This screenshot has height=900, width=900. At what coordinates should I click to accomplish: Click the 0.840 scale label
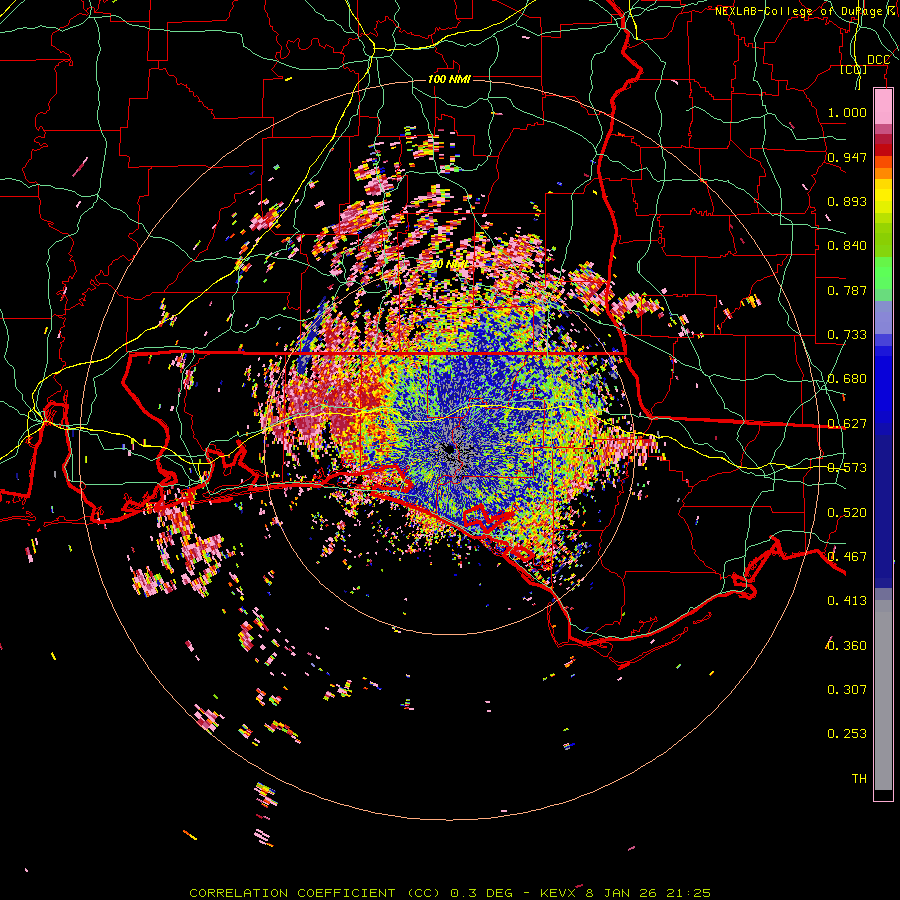click(x=847, y=246)
